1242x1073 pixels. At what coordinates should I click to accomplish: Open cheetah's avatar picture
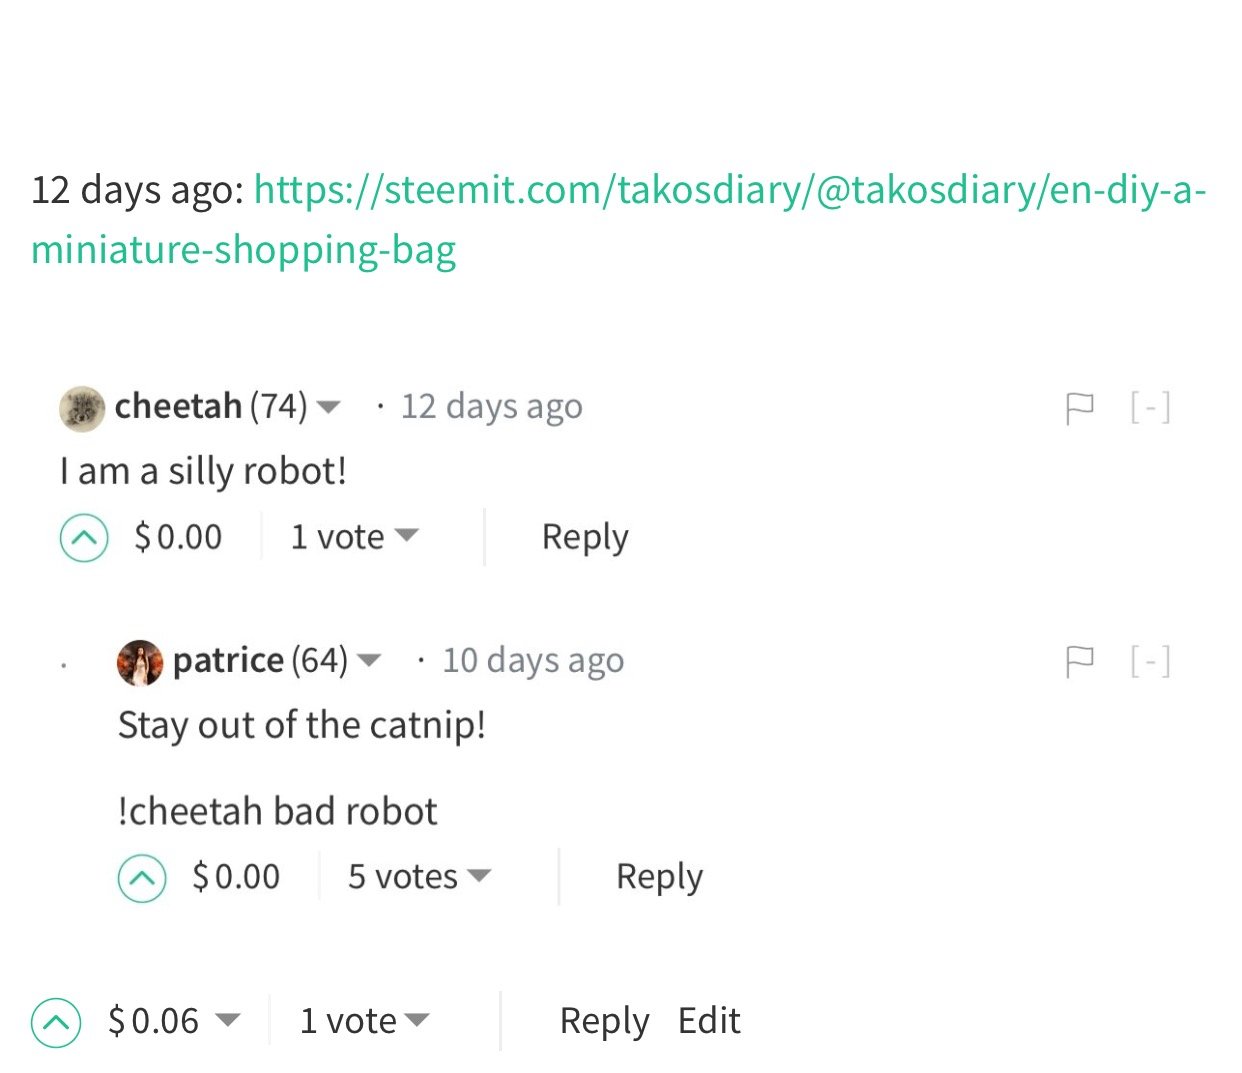pos(82,408)
